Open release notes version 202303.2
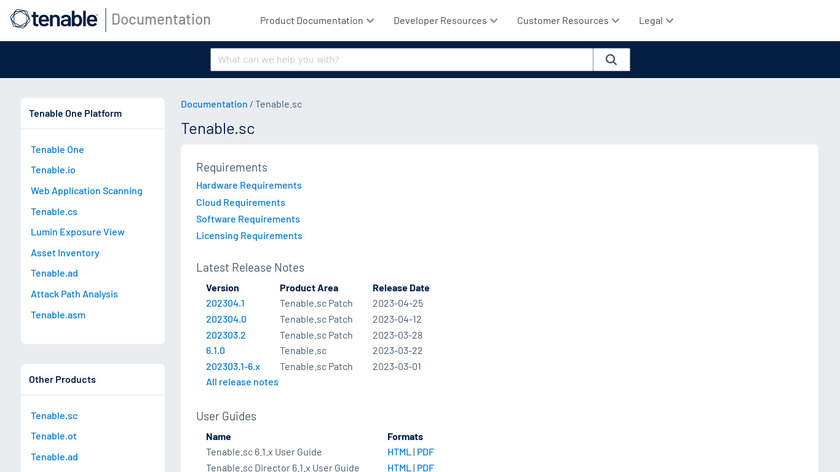Screen dimensions: 840x472 pos(226,335)
